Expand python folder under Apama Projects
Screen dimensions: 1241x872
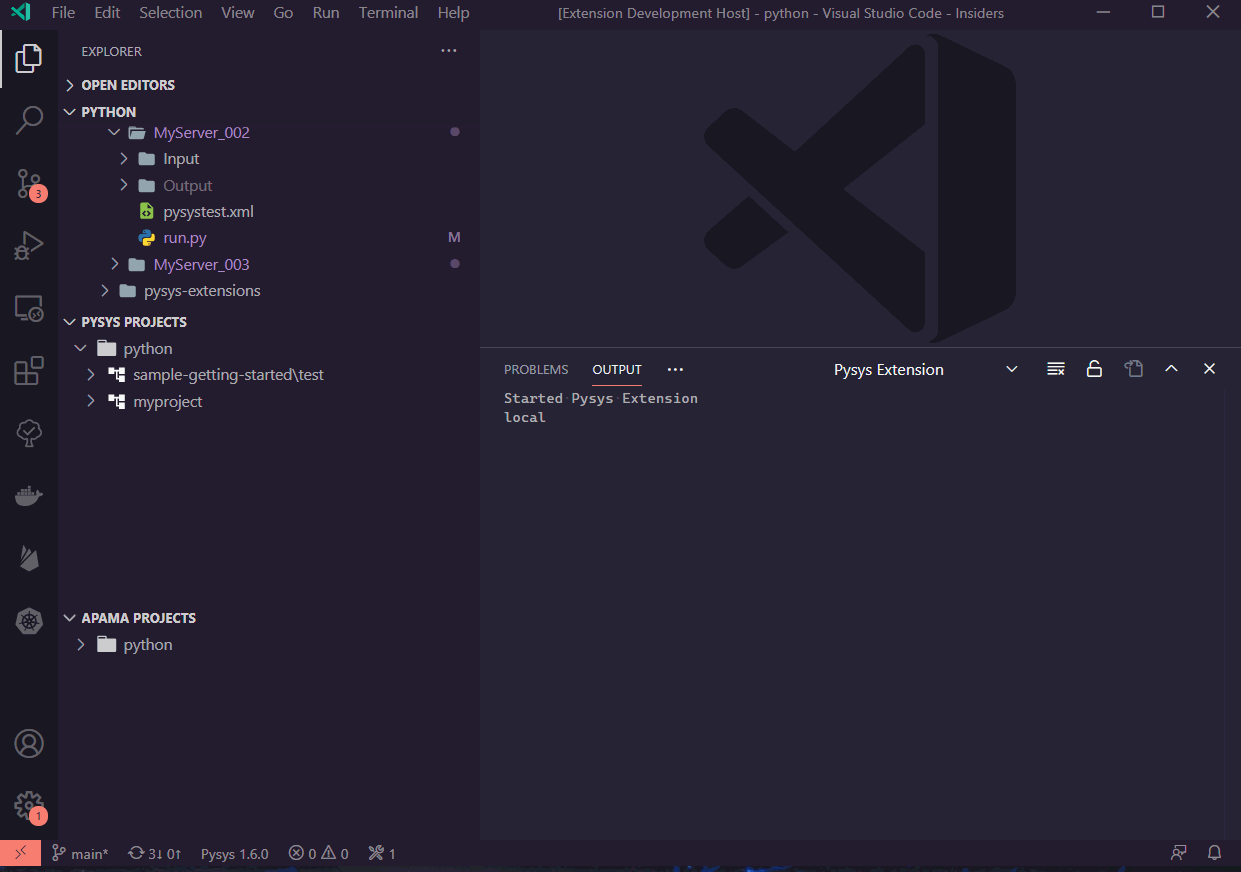pos(81,644)
